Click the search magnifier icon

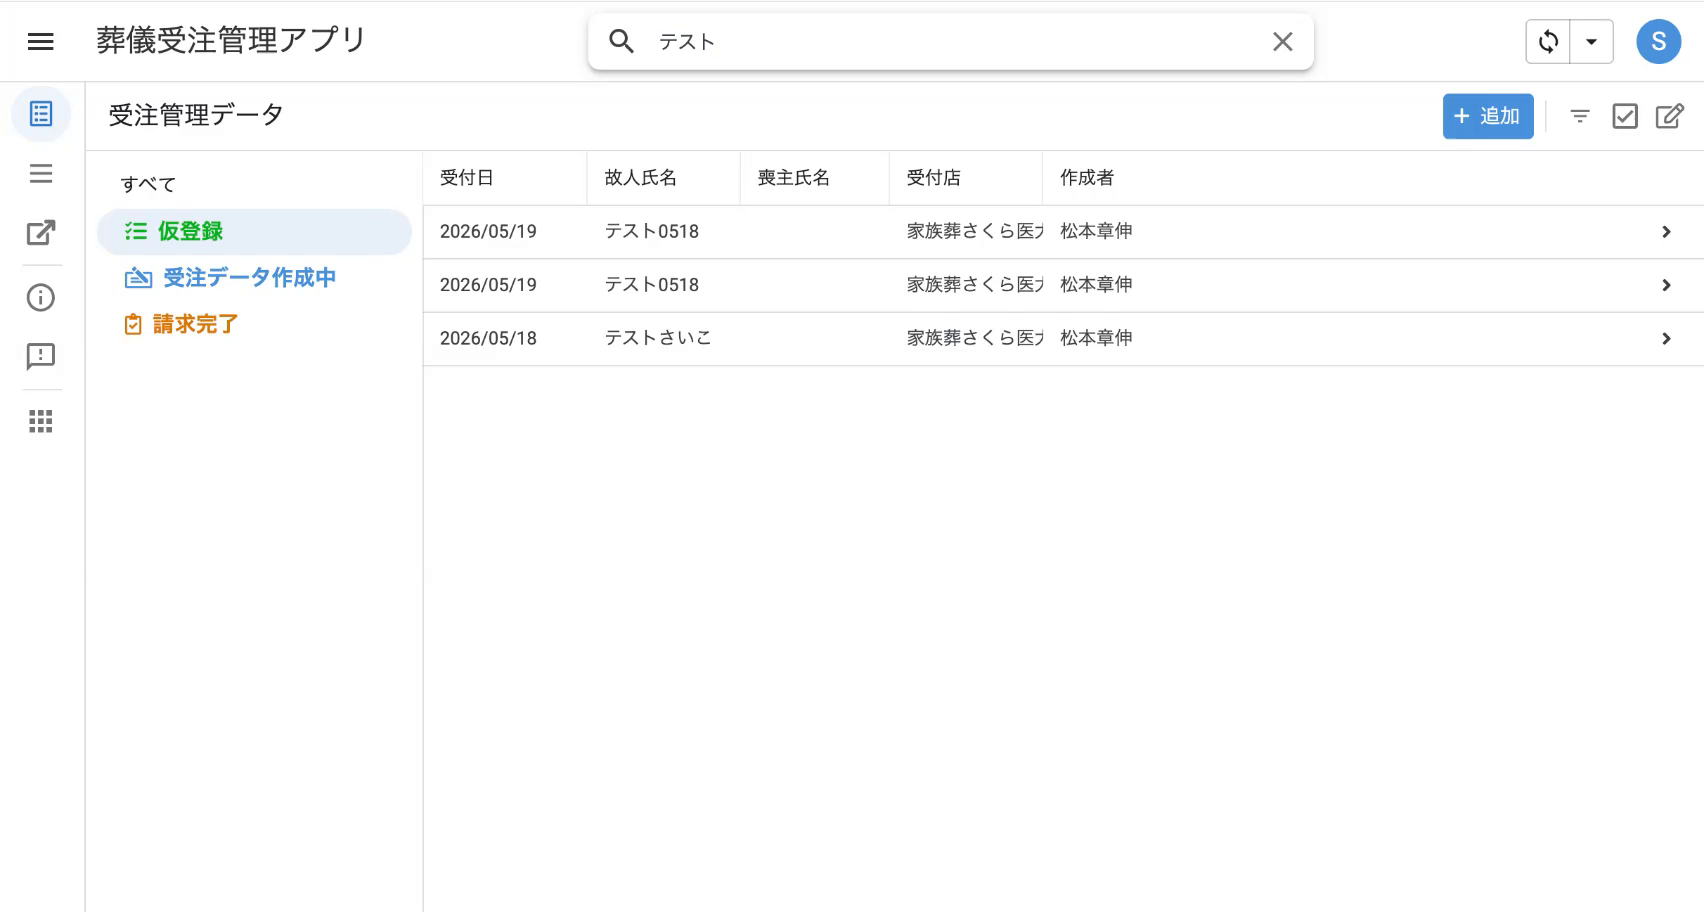[621, 41]
